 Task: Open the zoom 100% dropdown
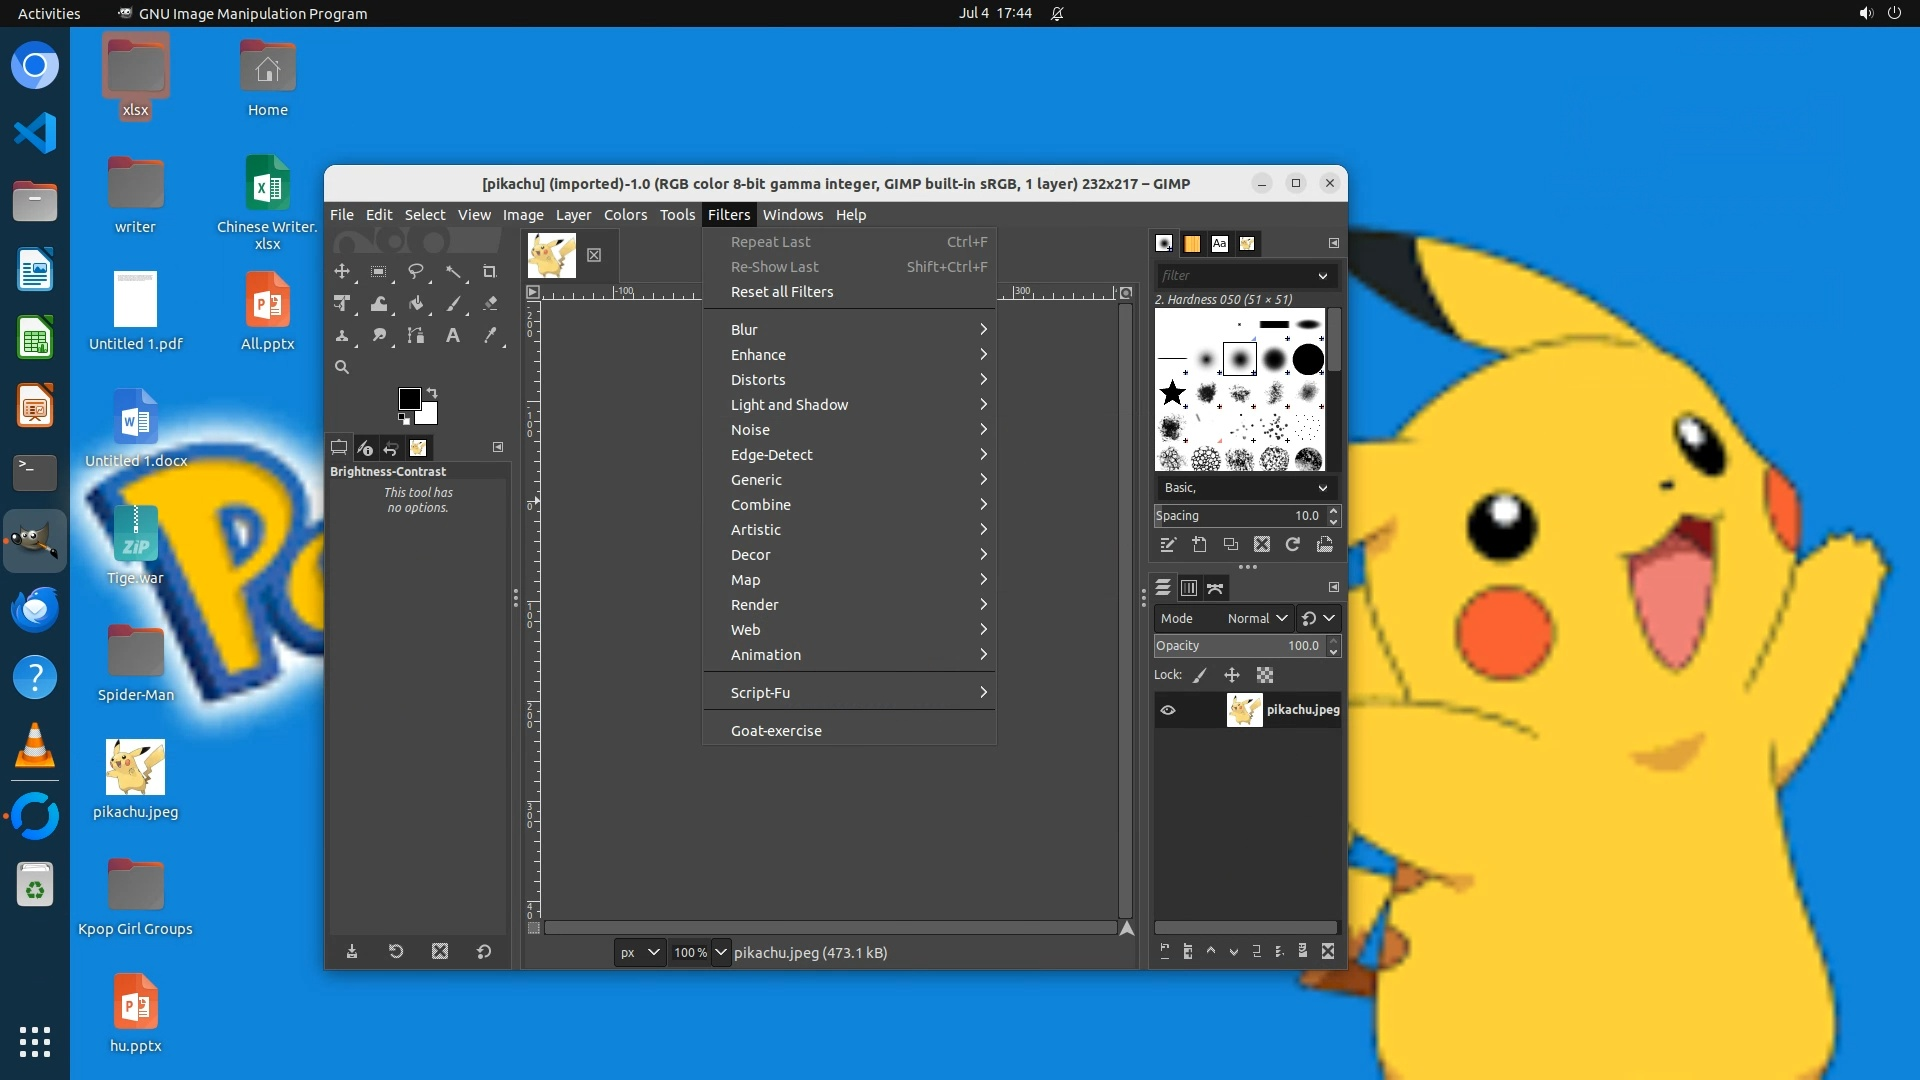click(720, 952)
